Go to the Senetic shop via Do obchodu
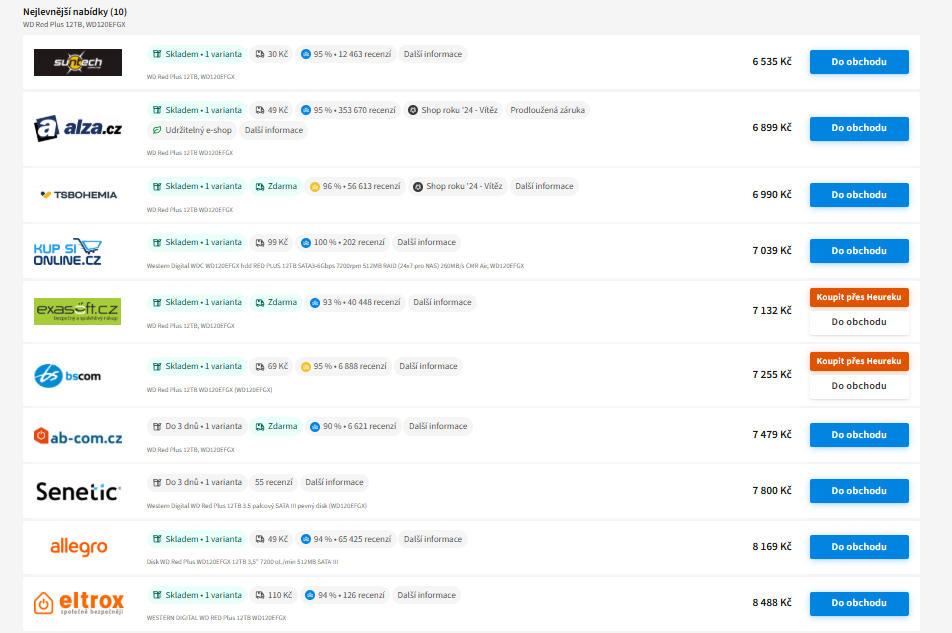Image resolution: width=952 pixels, height=633 pixels. point(858,491)
